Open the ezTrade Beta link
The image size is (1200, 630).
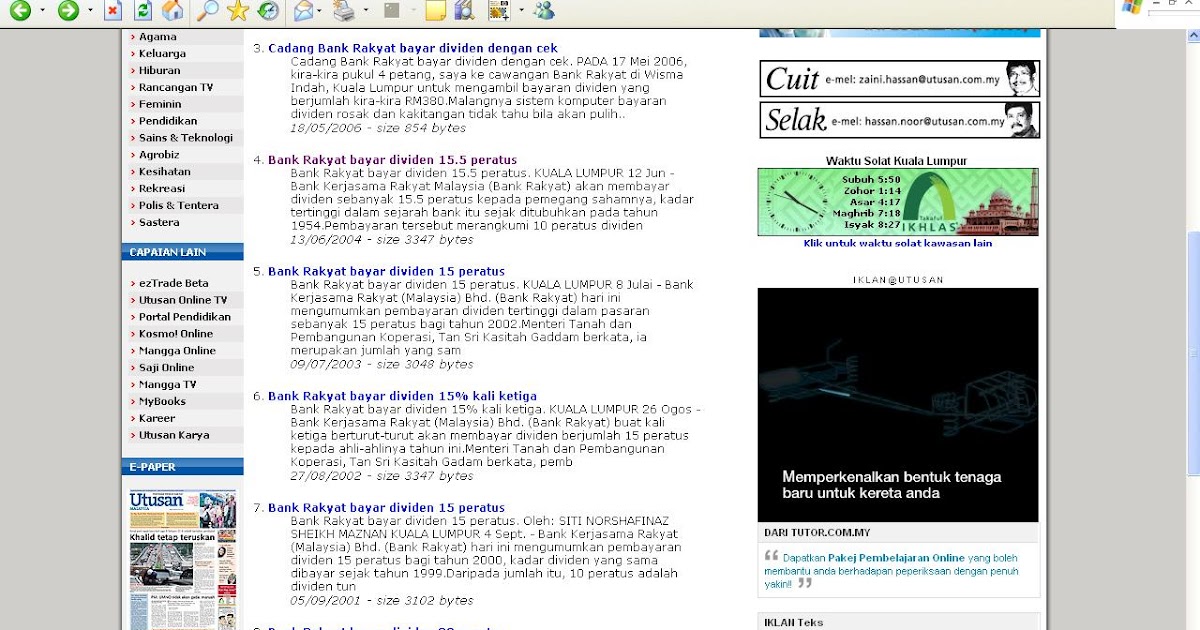174,283
